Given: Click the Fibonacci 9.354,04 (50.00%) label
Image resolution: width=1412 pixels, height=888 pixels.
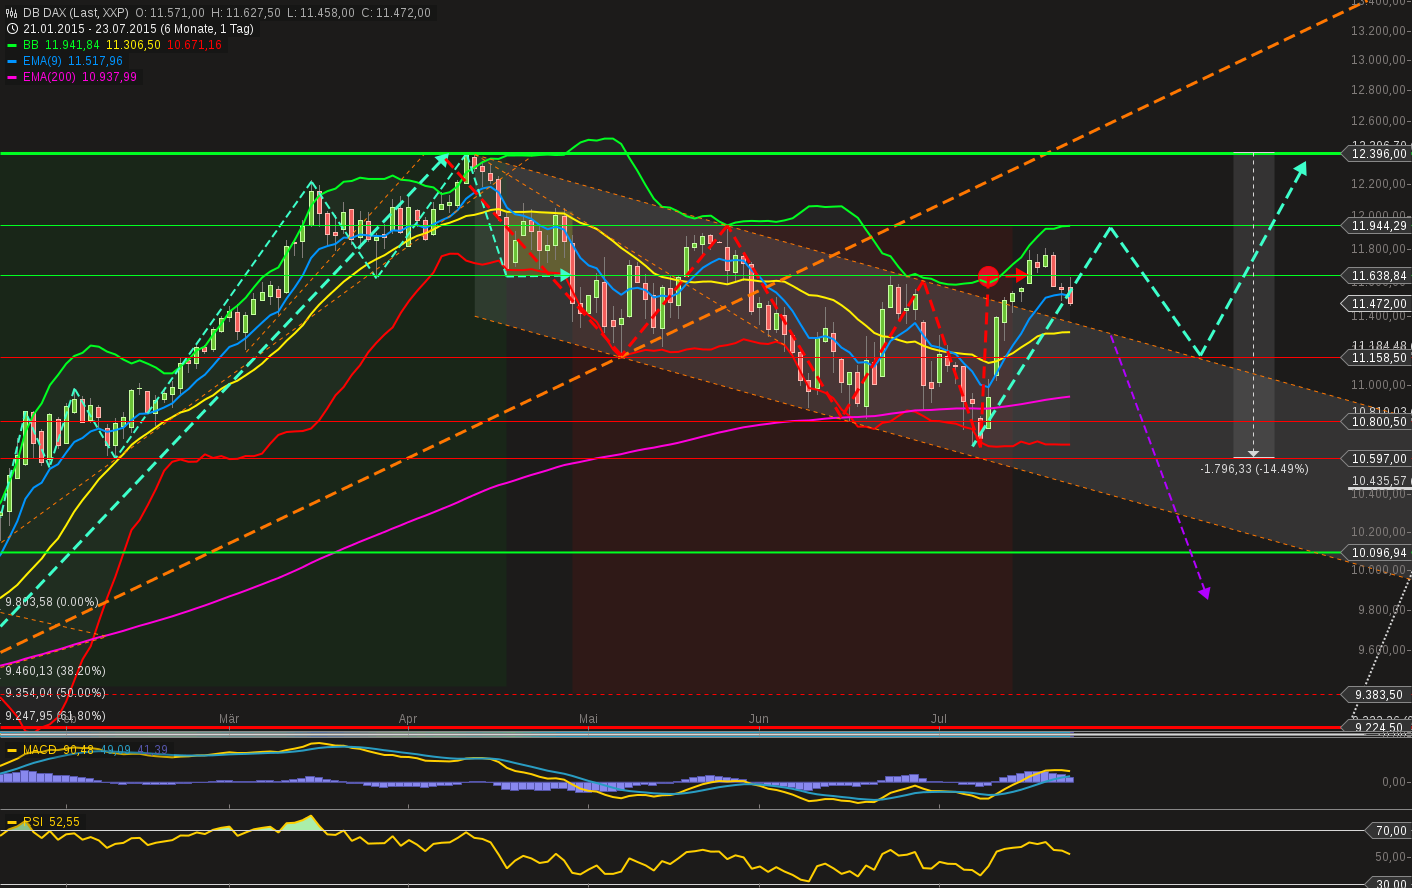Looking at the screenshot, I should click(55, 693).
